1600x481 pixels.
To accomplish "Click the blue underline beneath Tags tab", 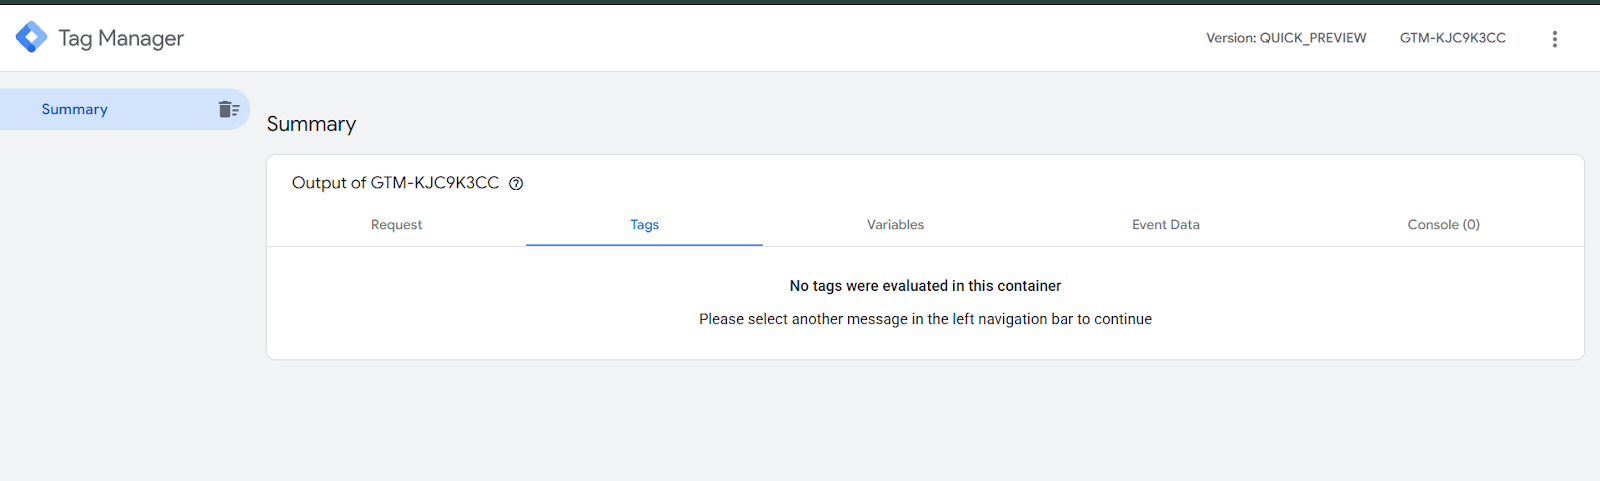I will tap(644, 244).
